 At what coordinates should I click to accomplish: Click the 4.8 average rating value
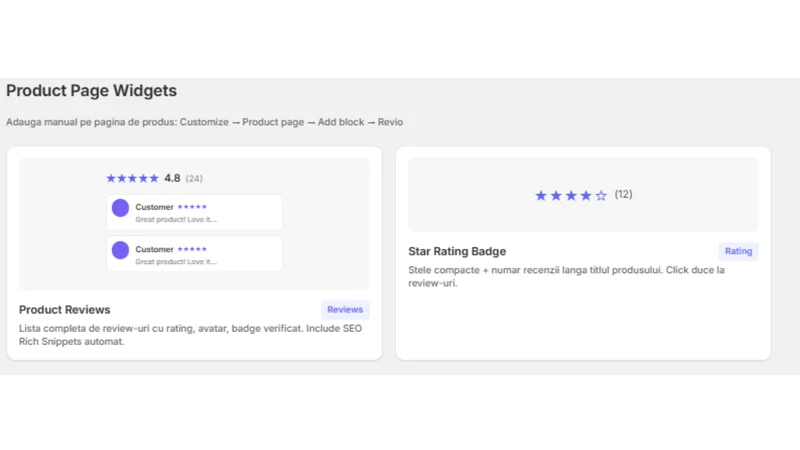pyautogui.click(x=172, y=178)
